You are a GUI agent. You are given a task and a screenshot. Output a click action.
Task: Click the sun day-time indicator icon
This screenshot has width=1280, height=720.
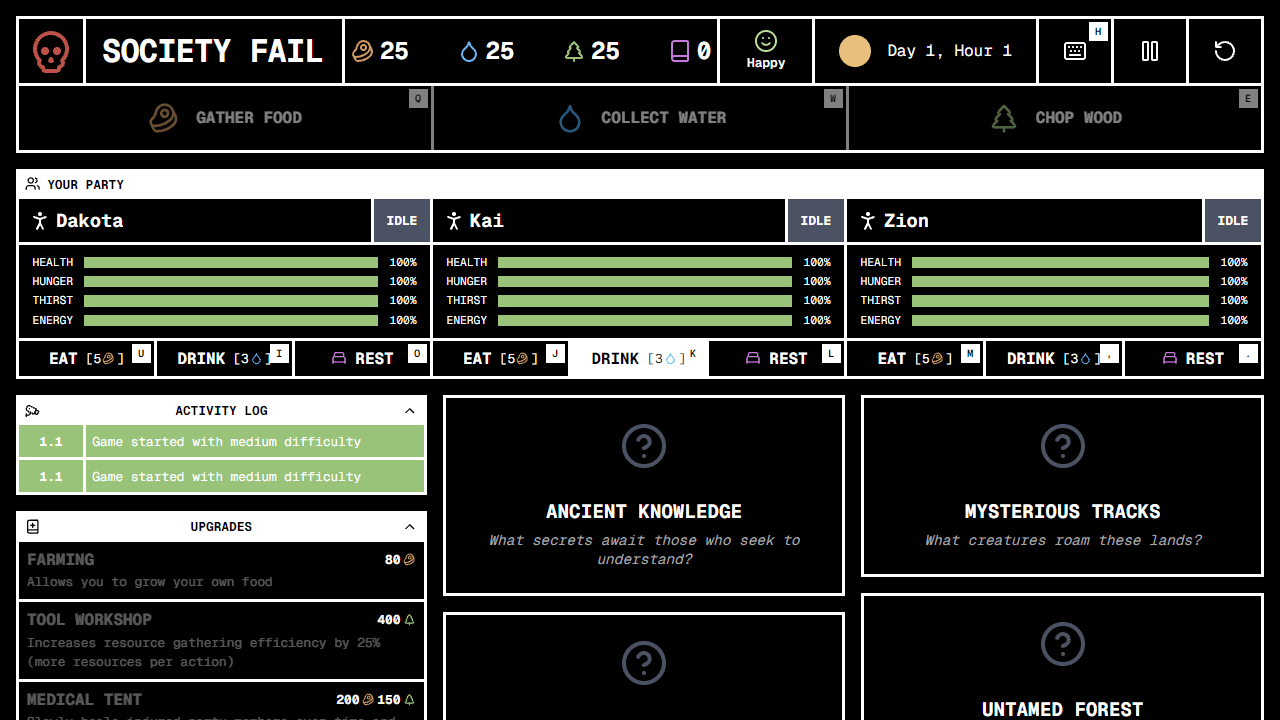coord(855,51)
